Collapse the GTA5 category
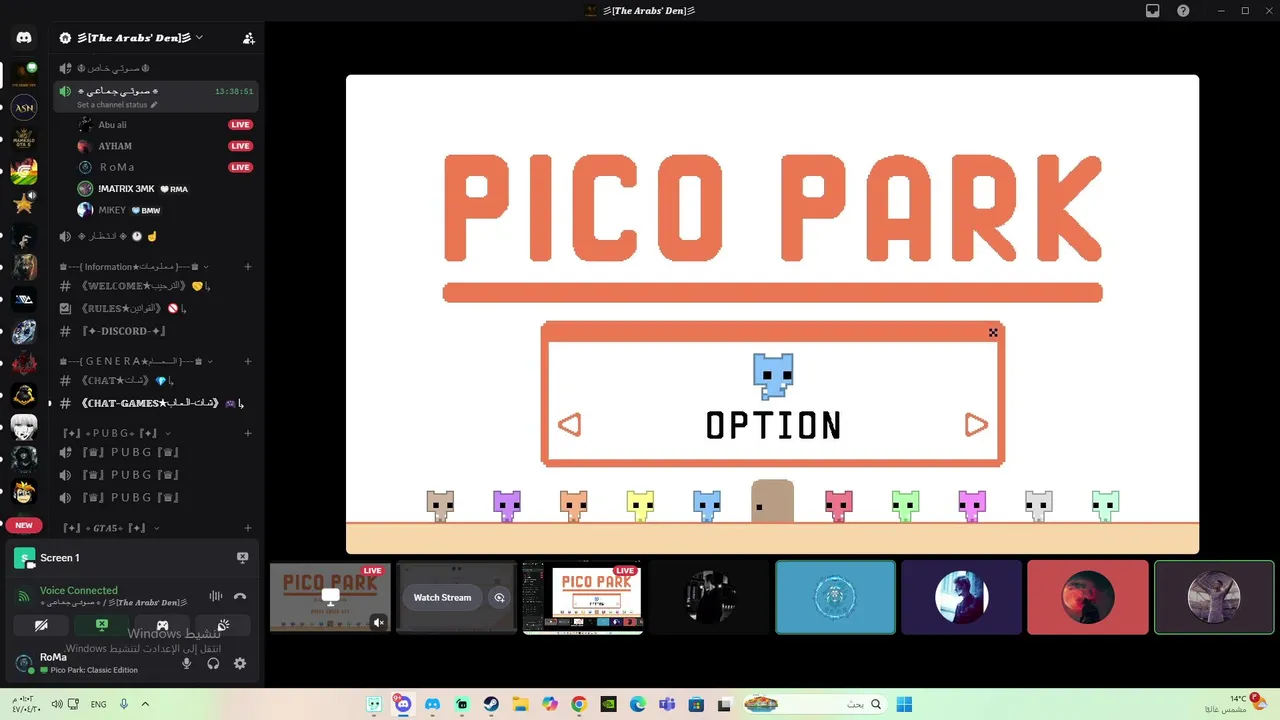This screenshot has height=720, width=1280. coord(111,527)
